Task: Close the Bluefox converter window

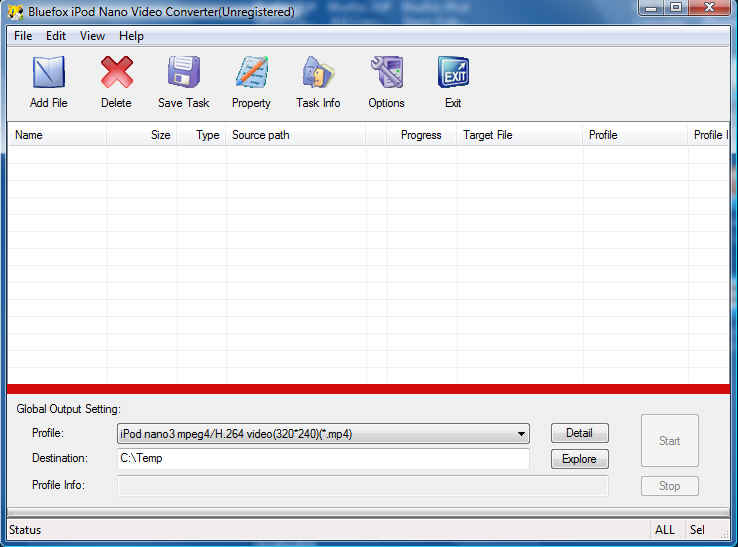Action: [709, 8]
